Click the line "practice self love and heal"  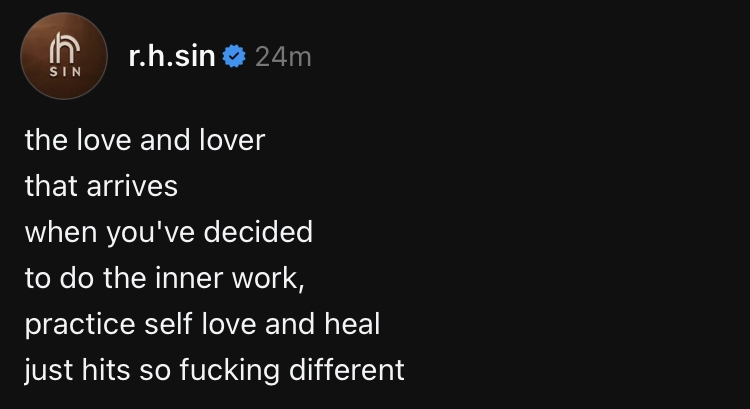202,325
